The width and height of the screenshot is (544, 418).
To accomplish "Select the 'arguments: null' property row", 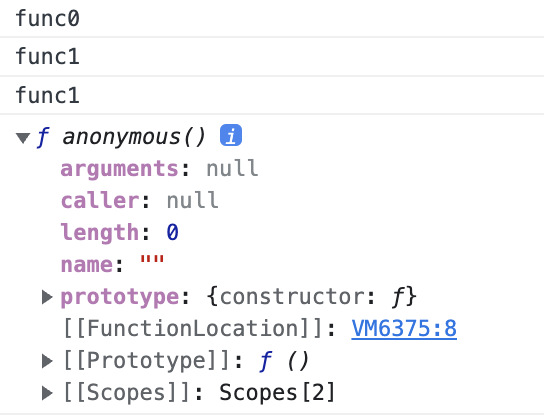I will click(160, 169).
